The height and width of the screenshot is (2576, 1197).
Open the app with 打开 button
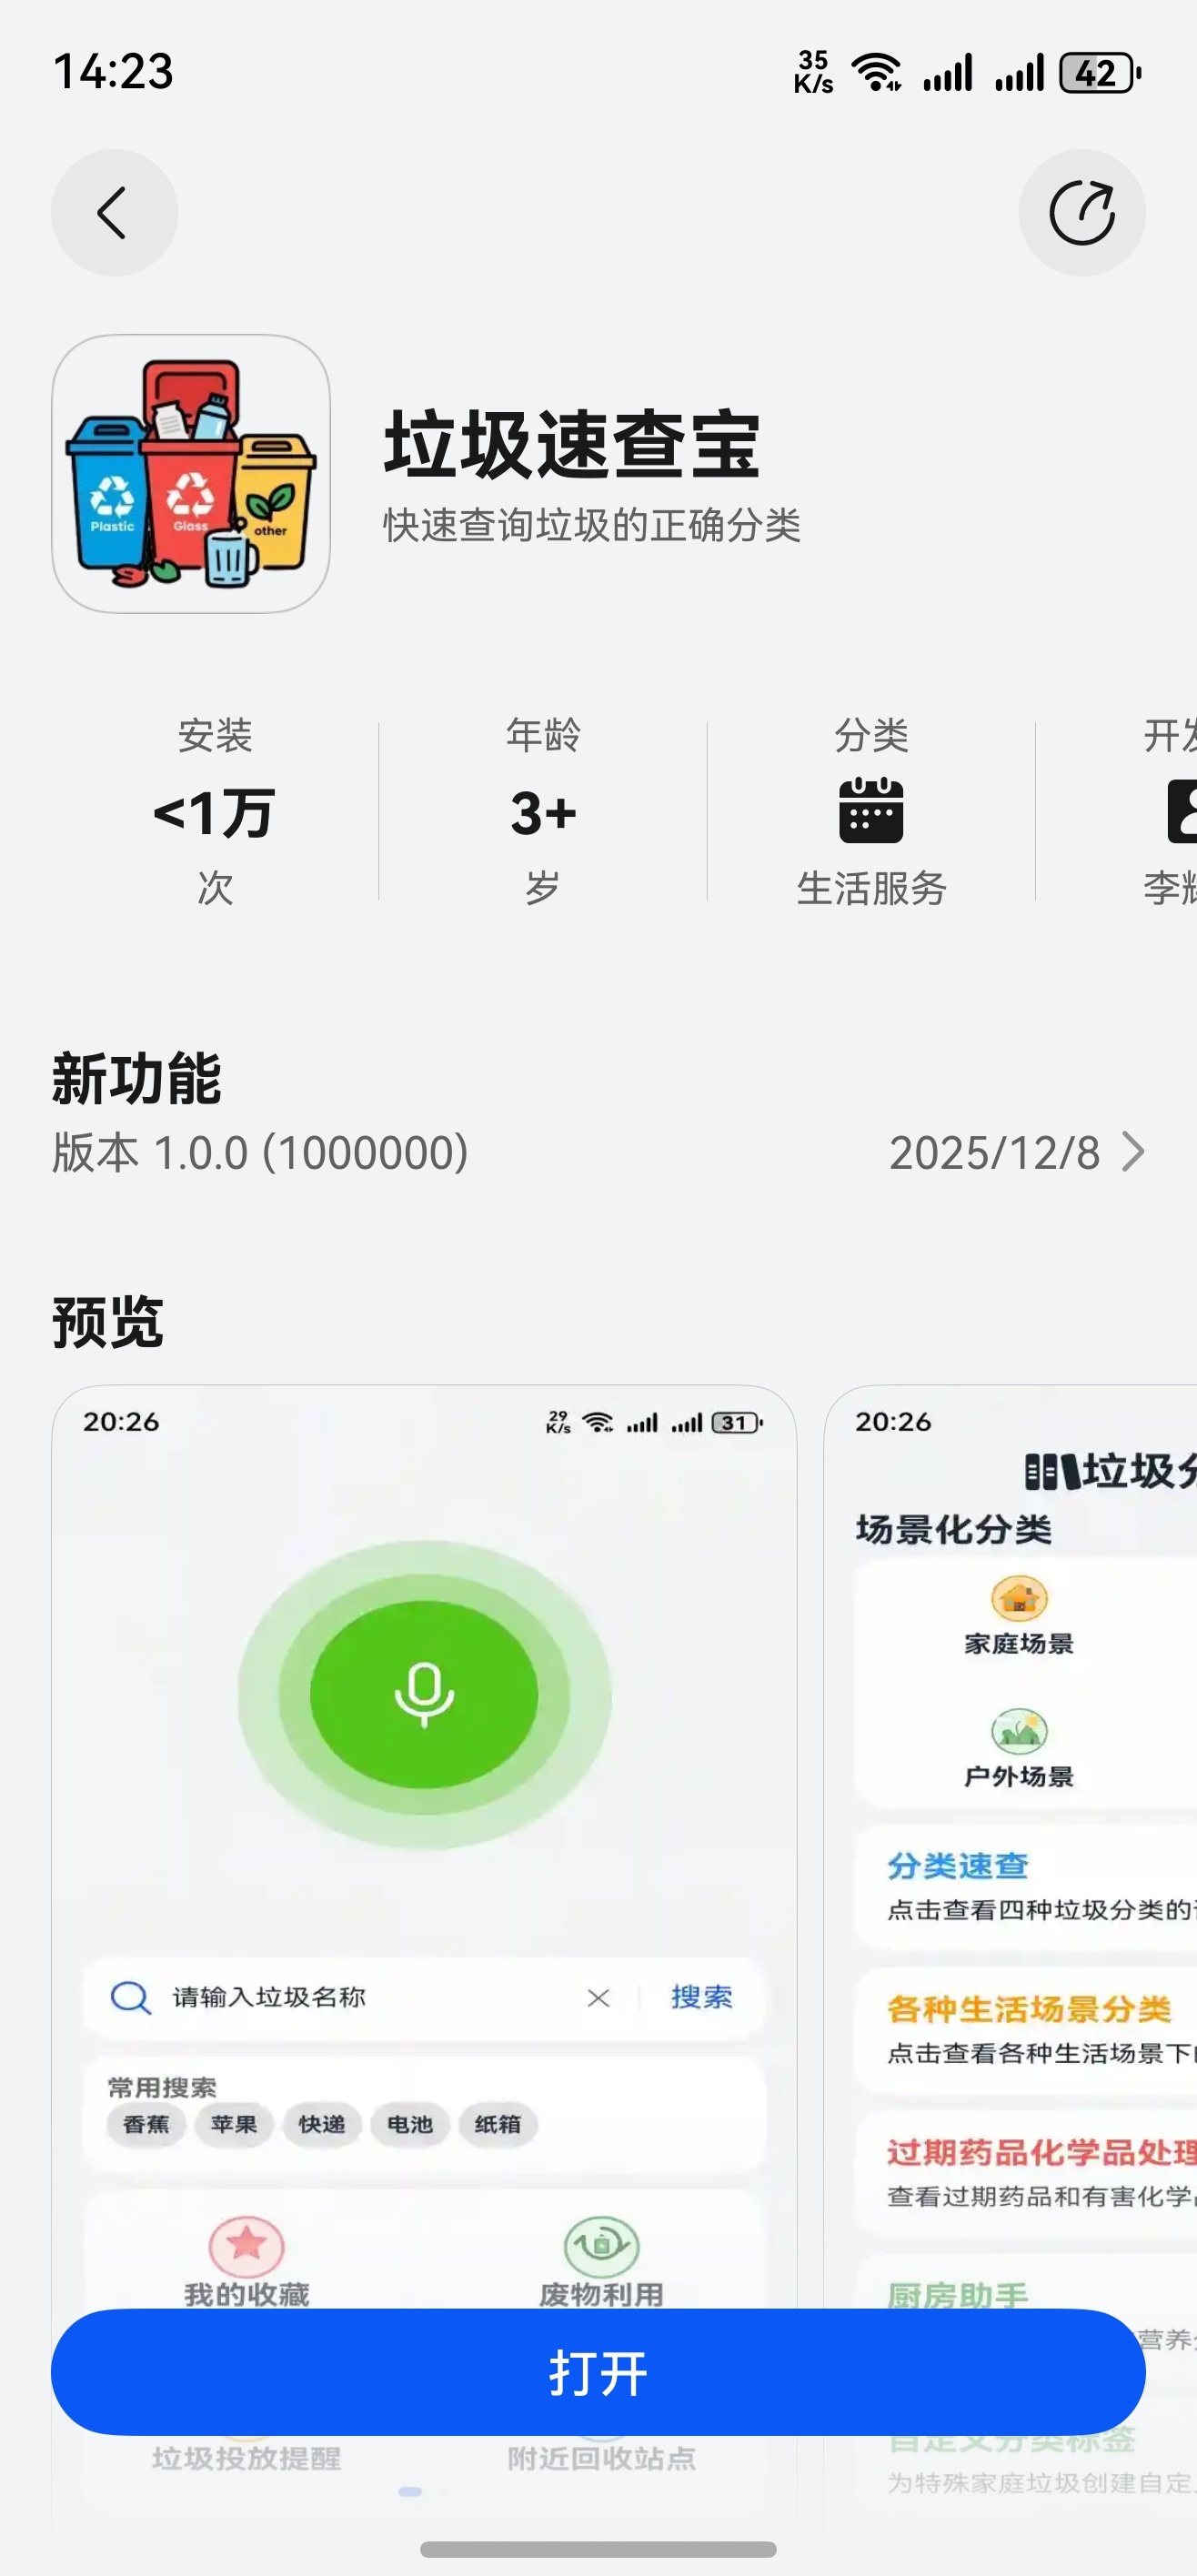point(598,2372)
